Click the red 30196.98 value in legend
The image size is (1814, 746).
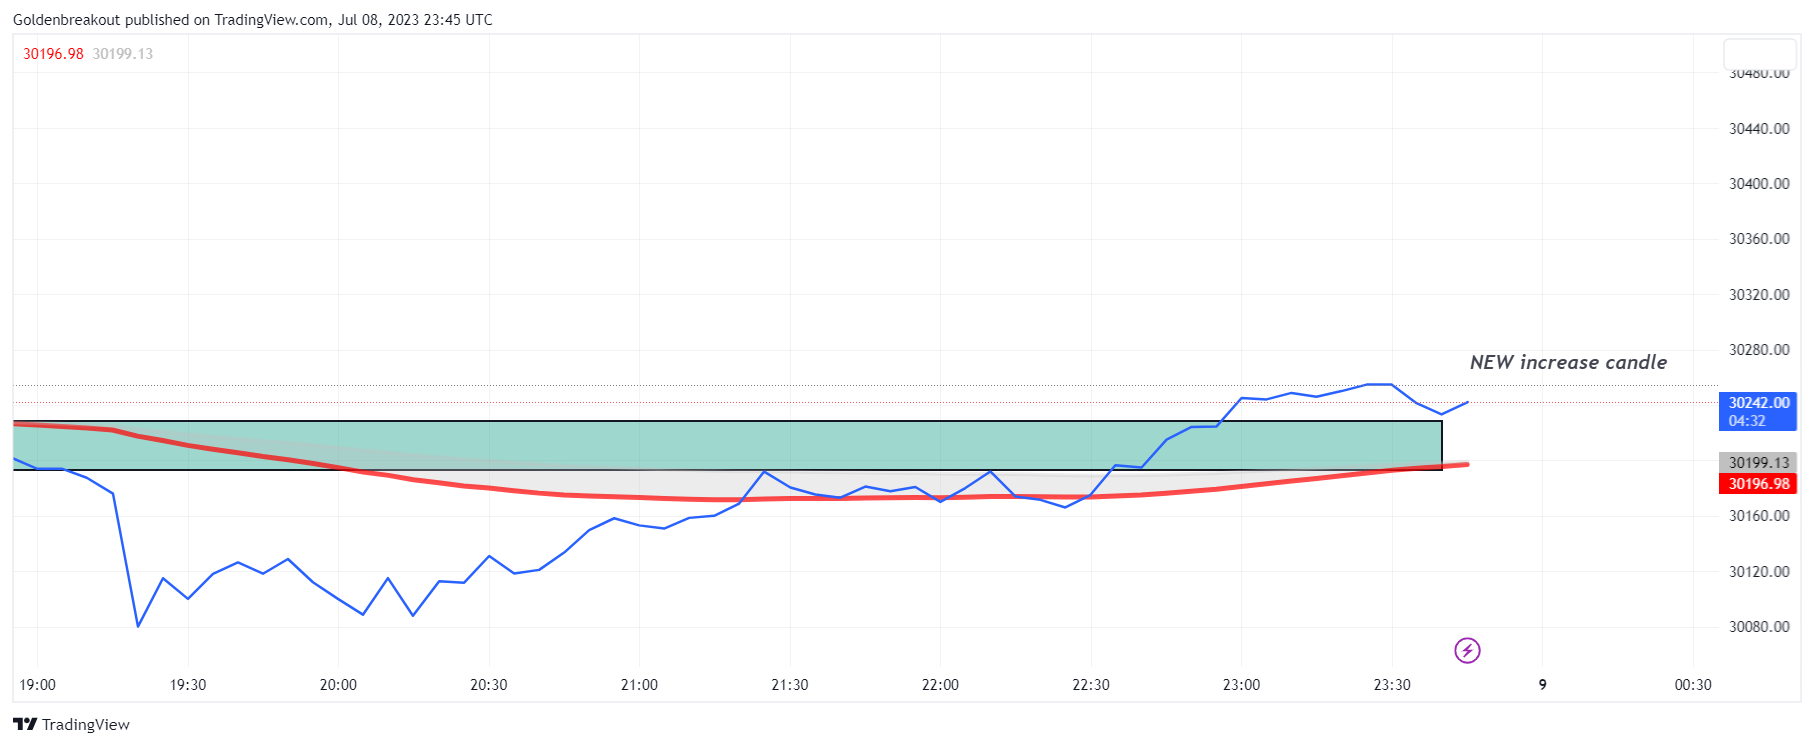pyautogui.click(x=54, y=54)
